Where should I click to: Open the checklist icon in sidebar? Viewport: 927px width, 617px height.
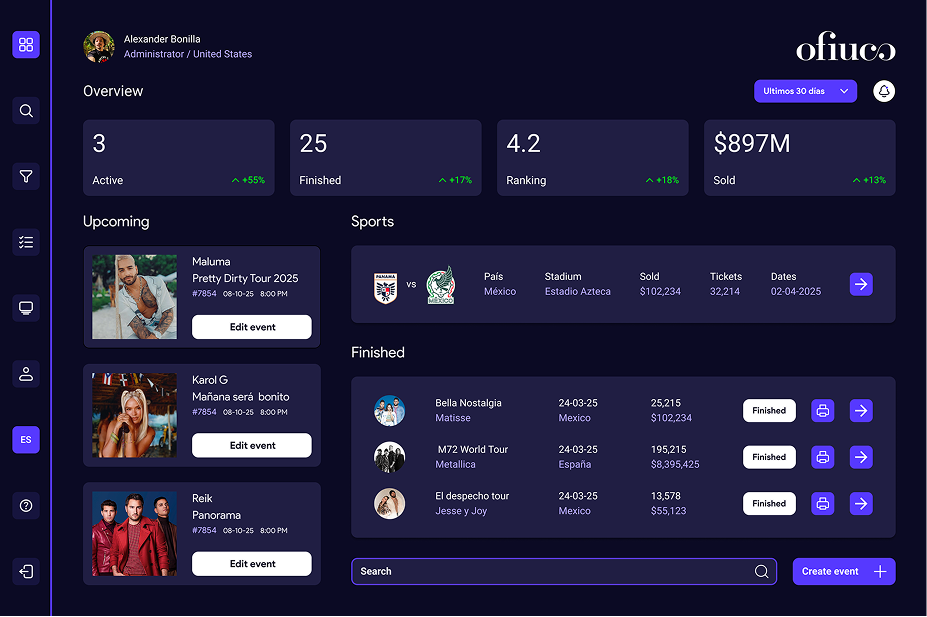pyautogui.click(x=26, y=242)
